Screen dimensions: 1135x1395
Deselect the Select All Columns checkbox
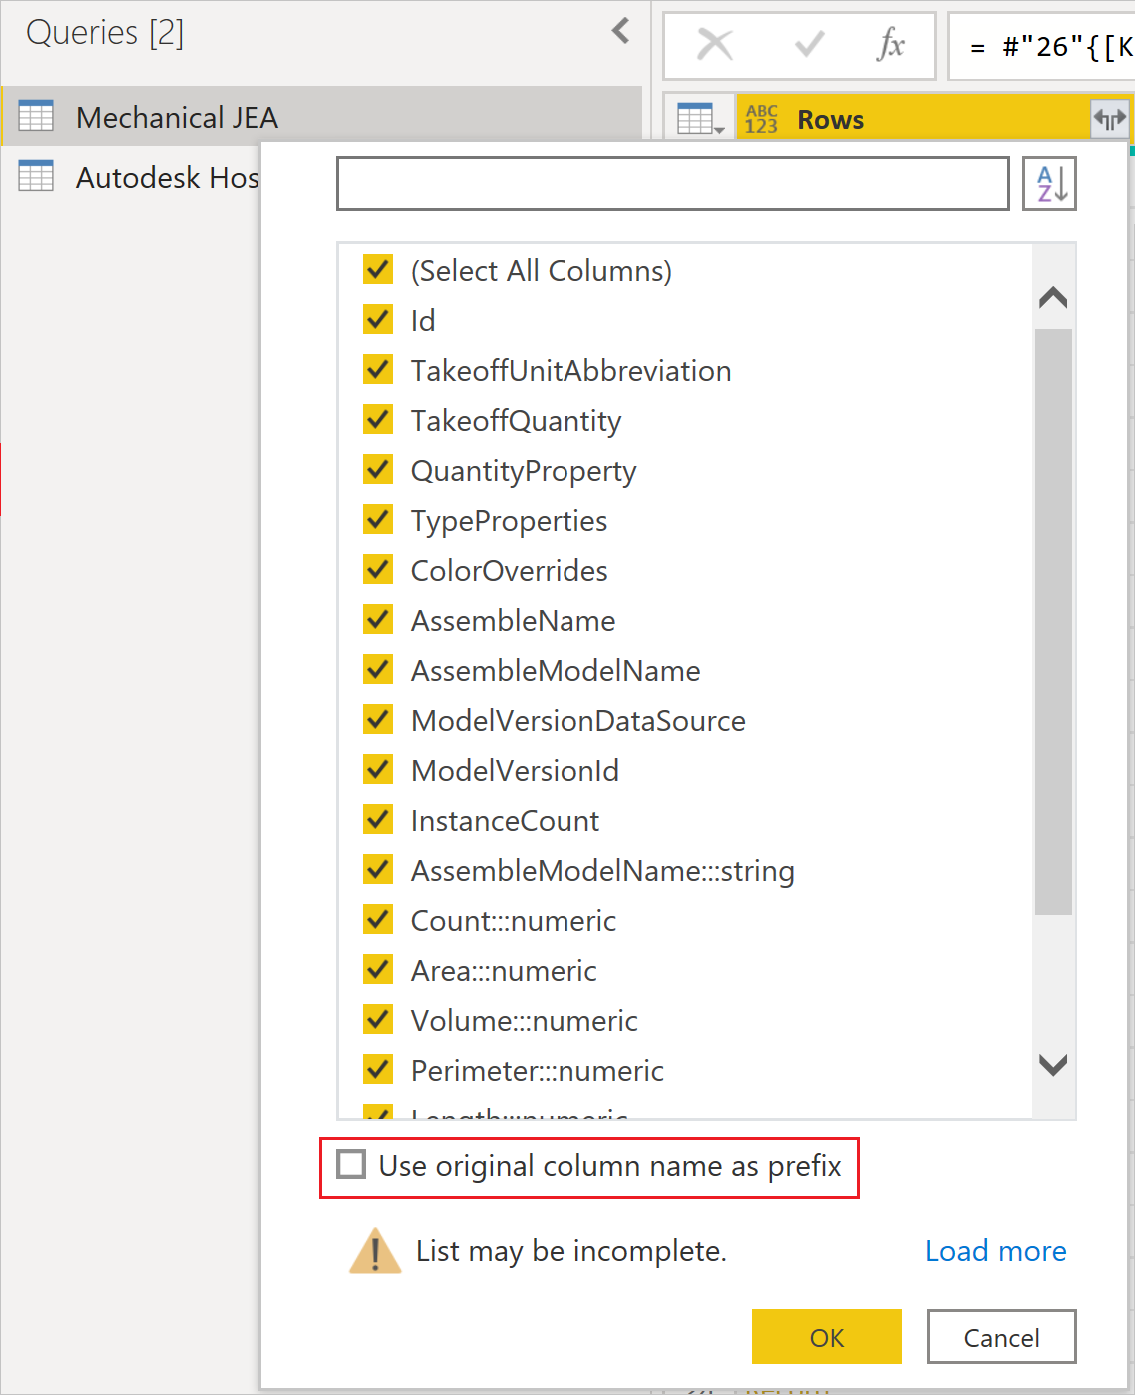click(378, 269)
